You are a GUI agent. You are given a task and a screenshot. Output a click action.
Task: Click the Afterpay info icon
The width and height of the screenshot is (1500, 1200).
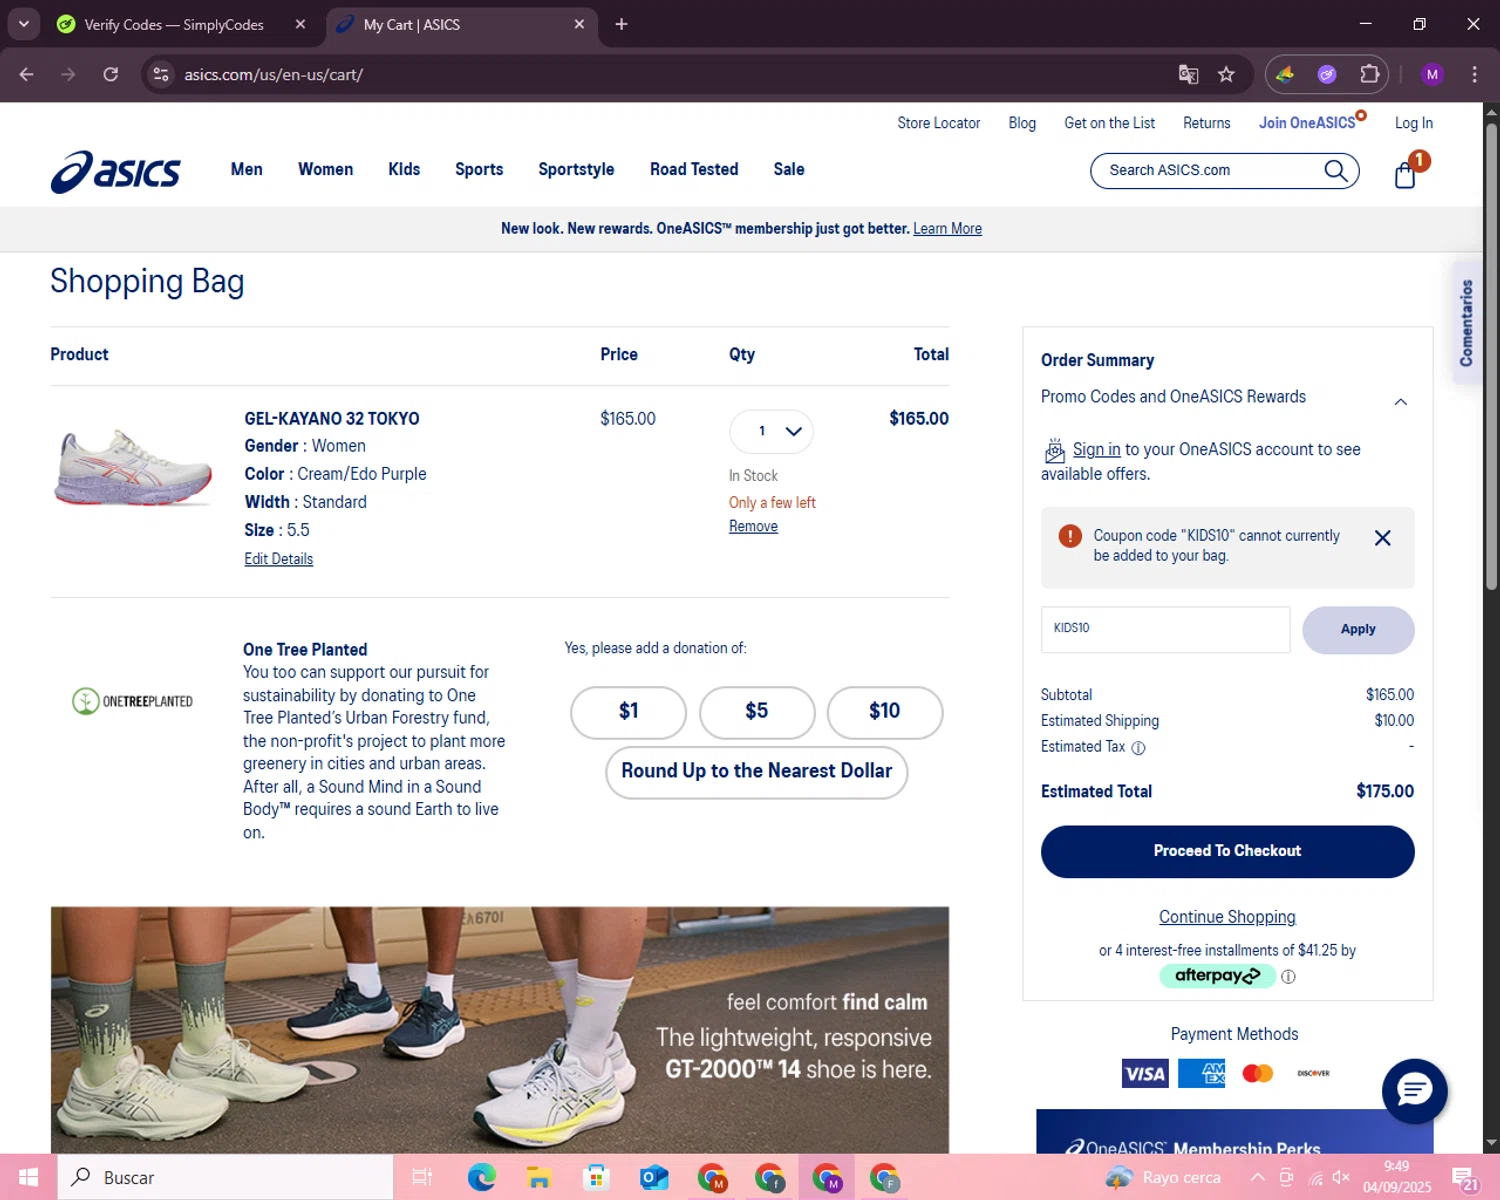pyautogui.click(x=1288, y=977)
